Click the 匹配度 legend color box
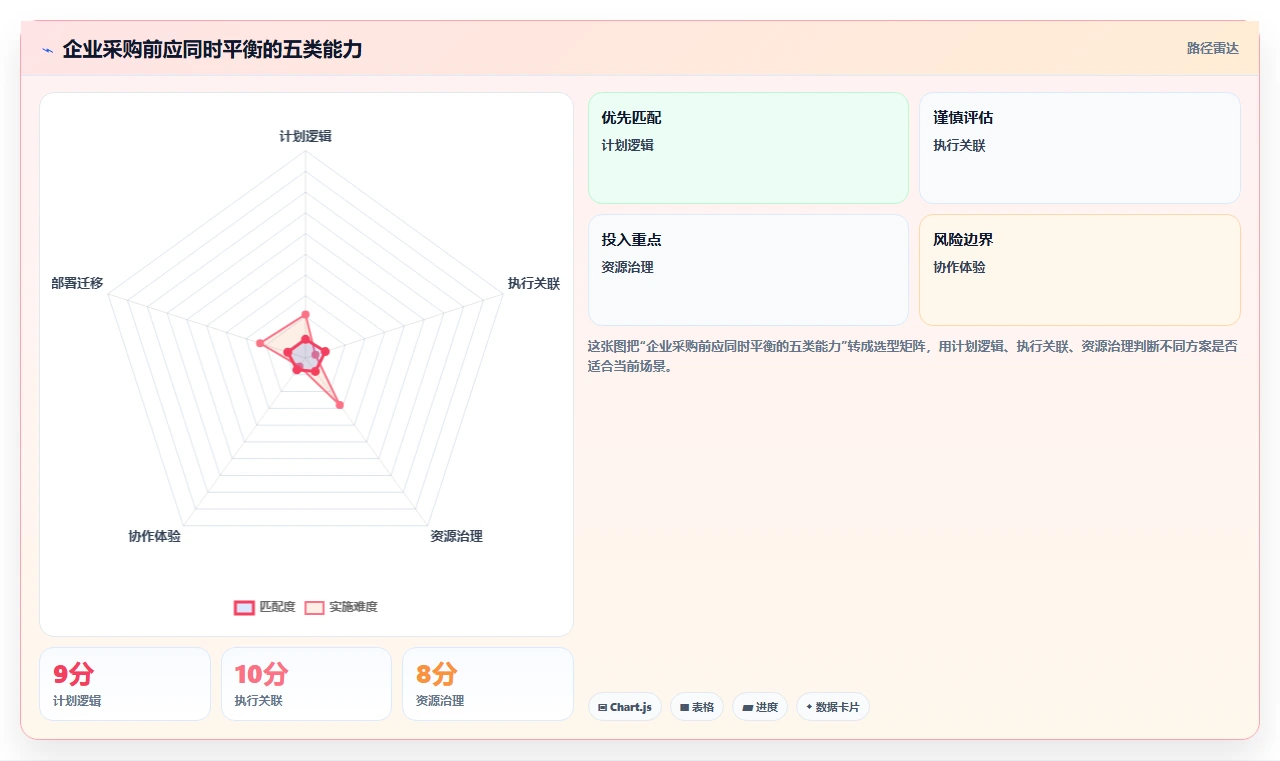1280x761 pixels. click(x=244, y=607)
